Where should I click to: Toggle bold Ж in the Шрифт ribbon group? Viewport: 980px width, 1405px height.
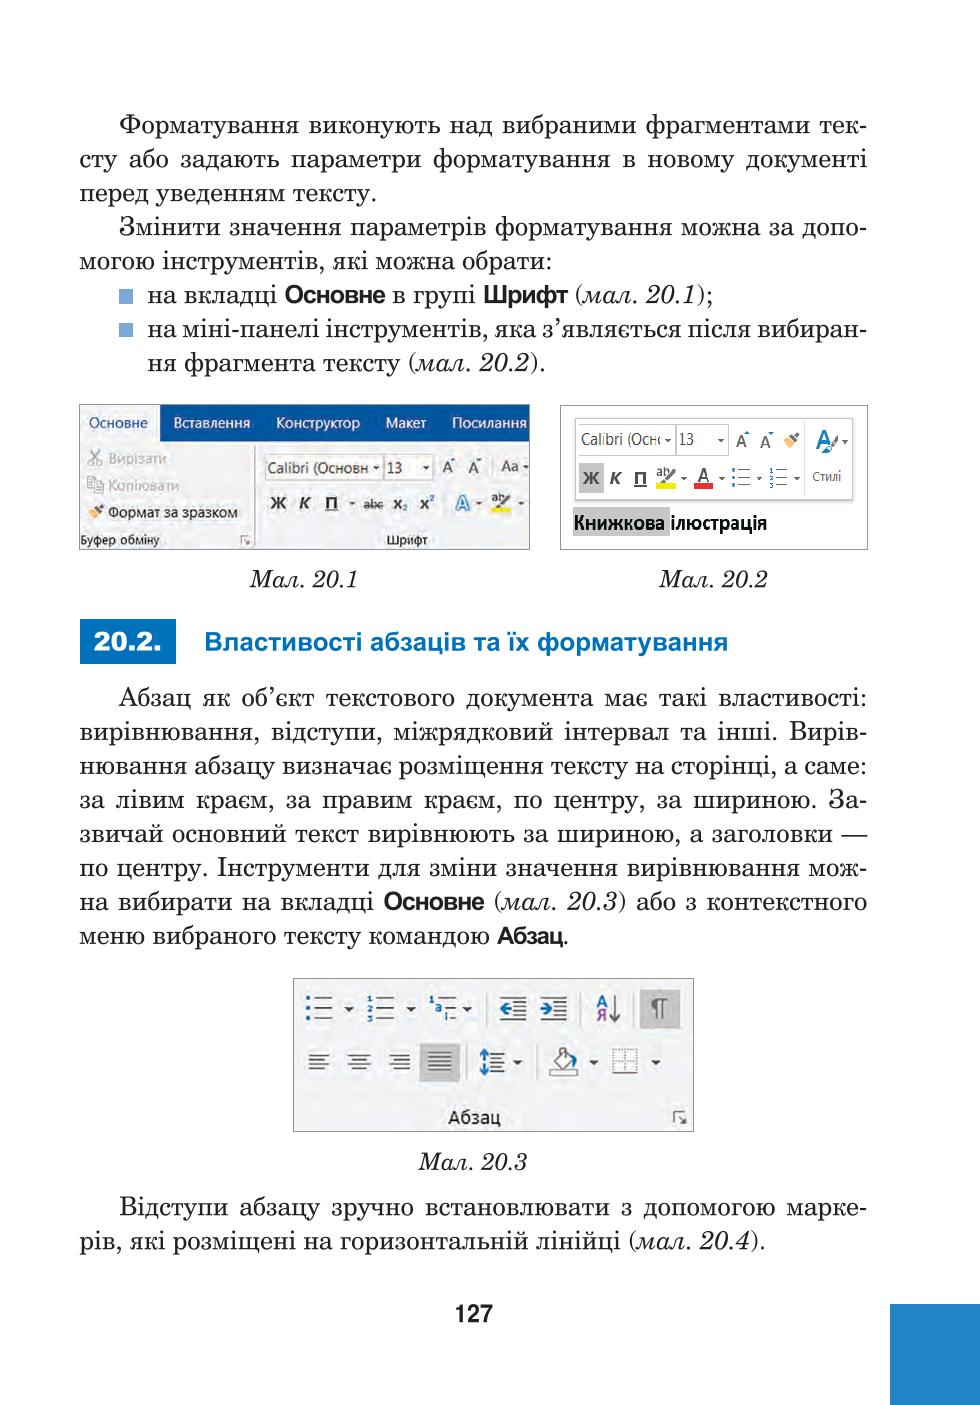278,503
